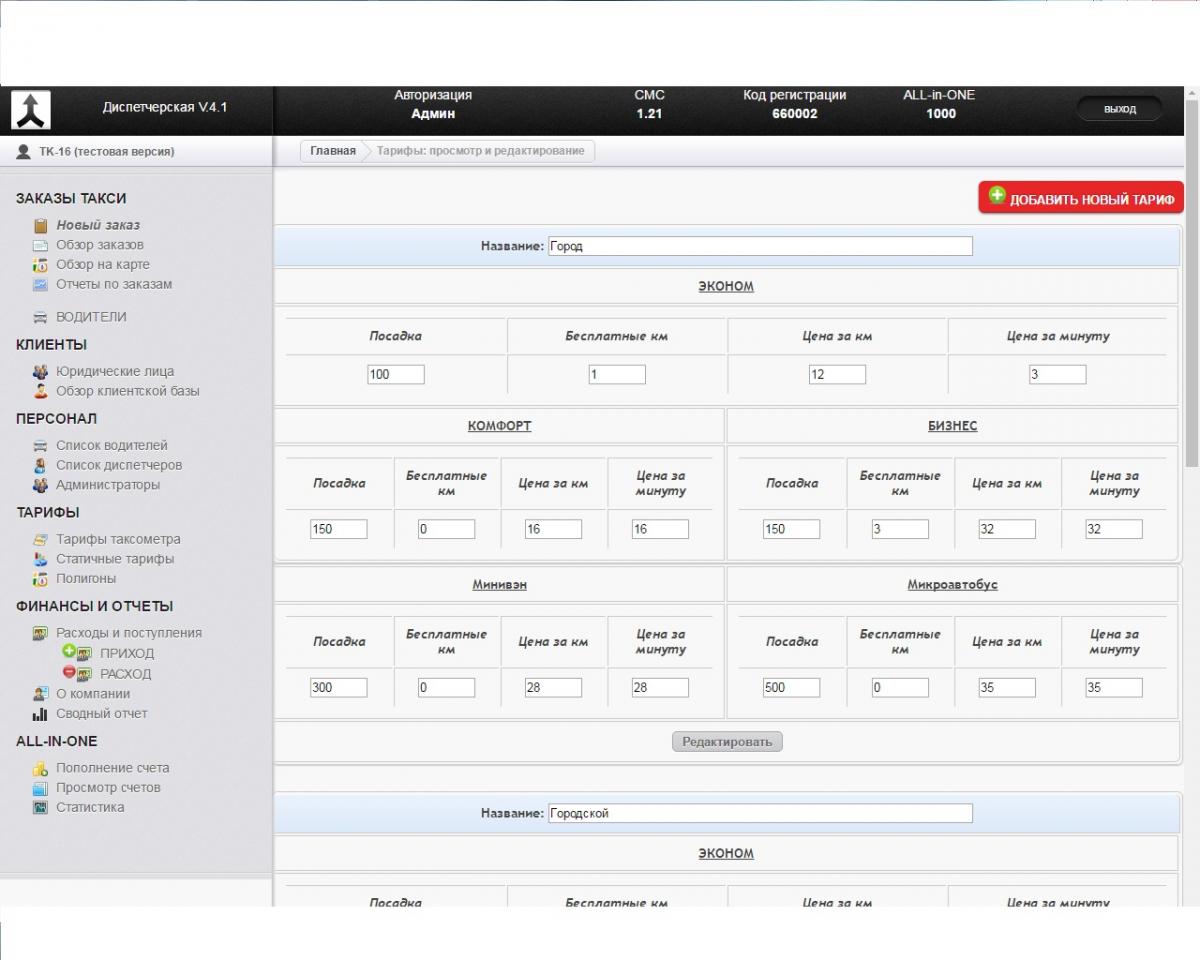Click the Микроавтобус section heading
This screenshot has width=1200, height=960.
pyautogui.click(x=952, y=585)
